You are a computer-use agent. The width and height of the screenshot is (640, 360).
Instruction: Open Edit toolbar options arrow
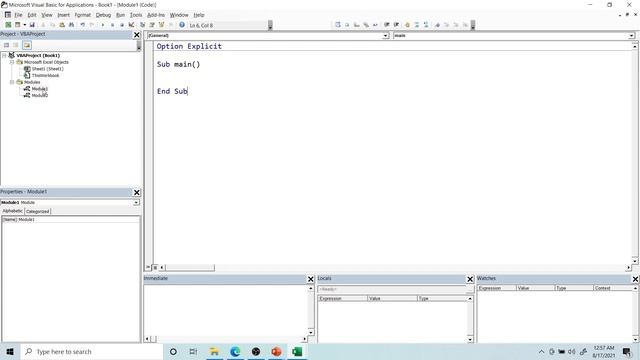pyautogui.click(x=473, y=25)
